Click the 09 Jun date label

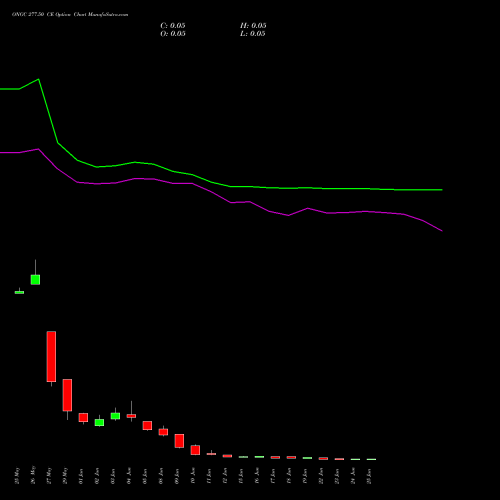pyautogui.click(x=177, y=476)
